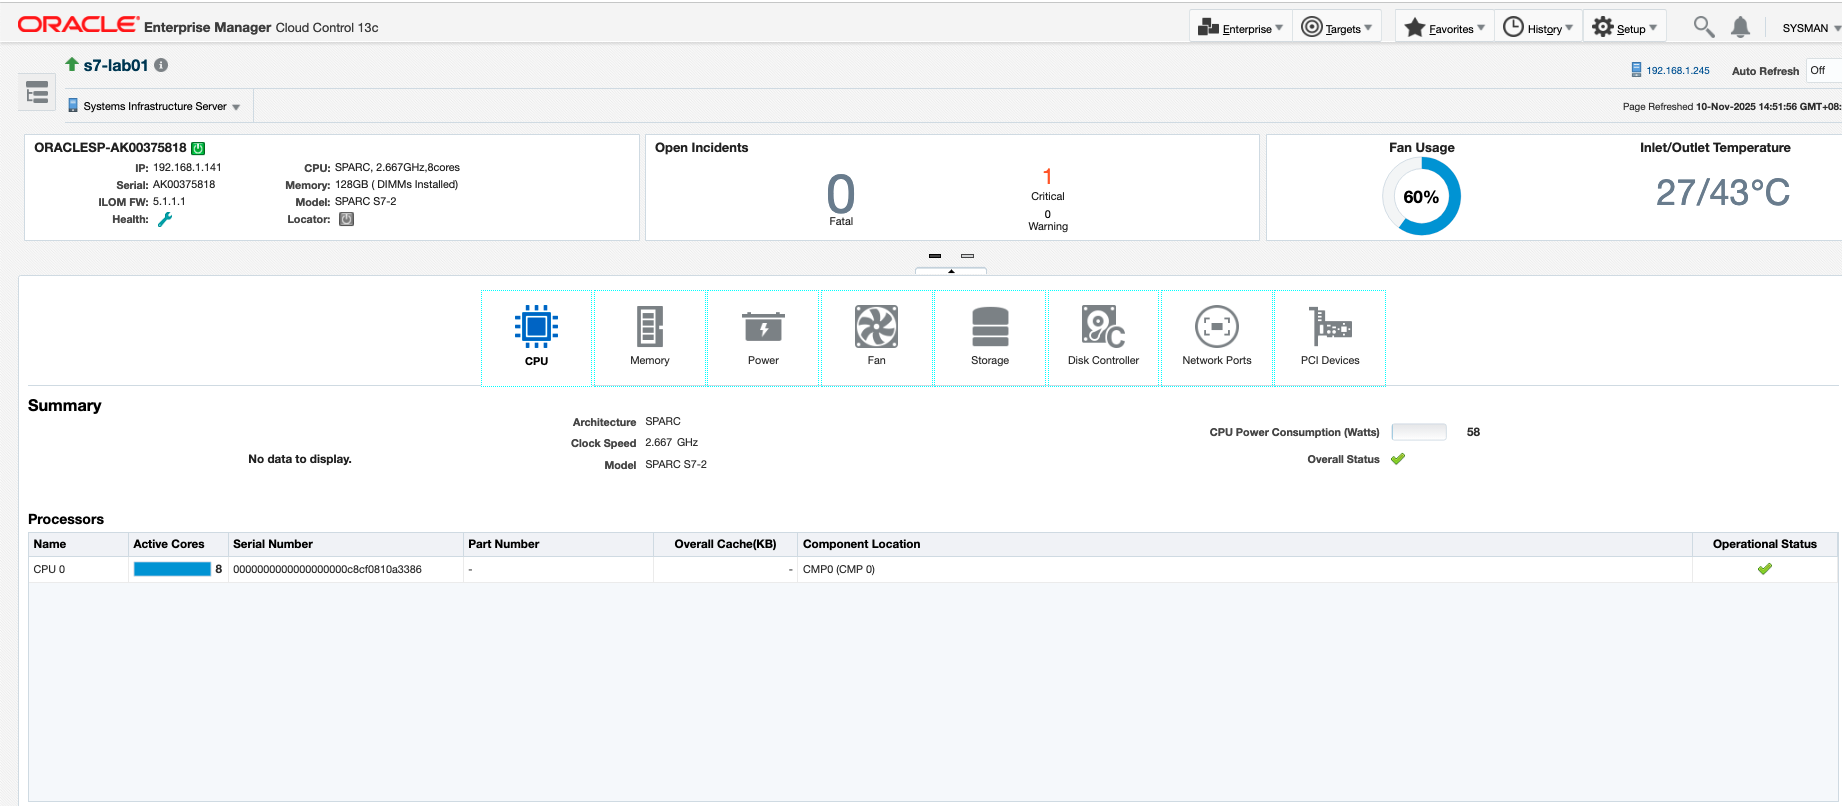Viewport: 1842px width, 806px height.
Task: Click the CPU 0 Active Cores bar
Action: click(172, 569)
